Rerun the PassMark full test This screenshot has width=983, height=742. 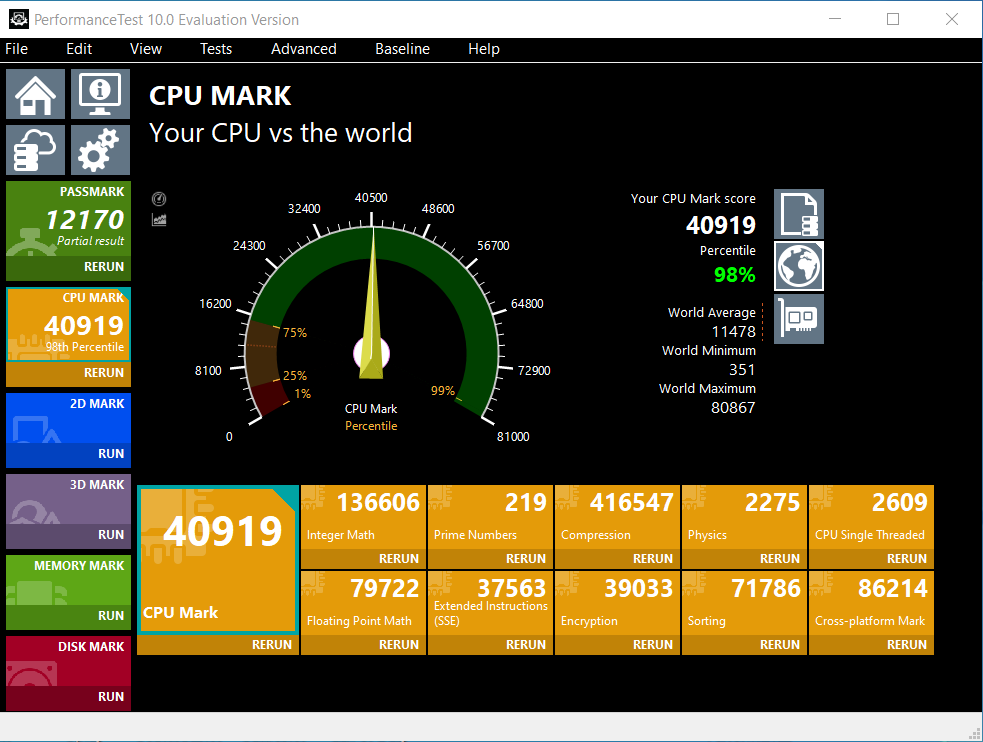click(x=68, y=267)
